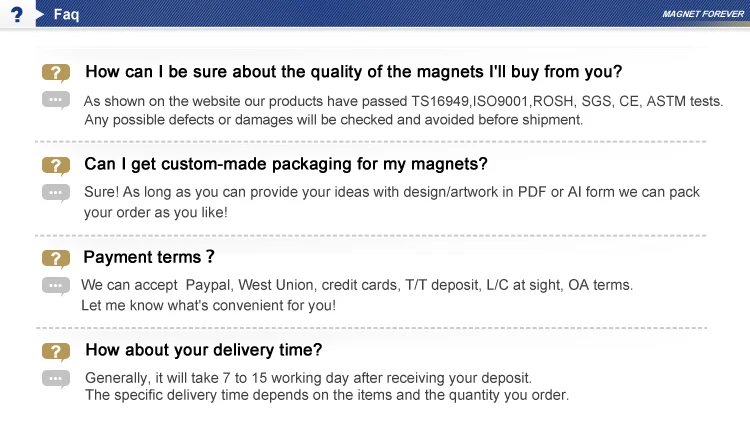Open the custom-made packaging question heading
The image size is (750, 433).
click(x=285, y=164)
